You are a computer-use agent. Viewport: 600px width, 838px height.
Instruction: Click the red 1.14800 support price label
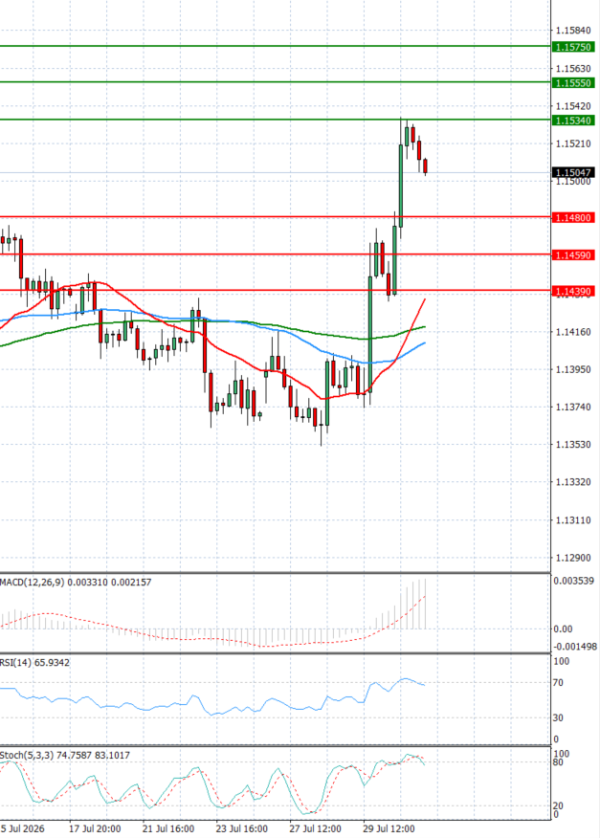573,218
